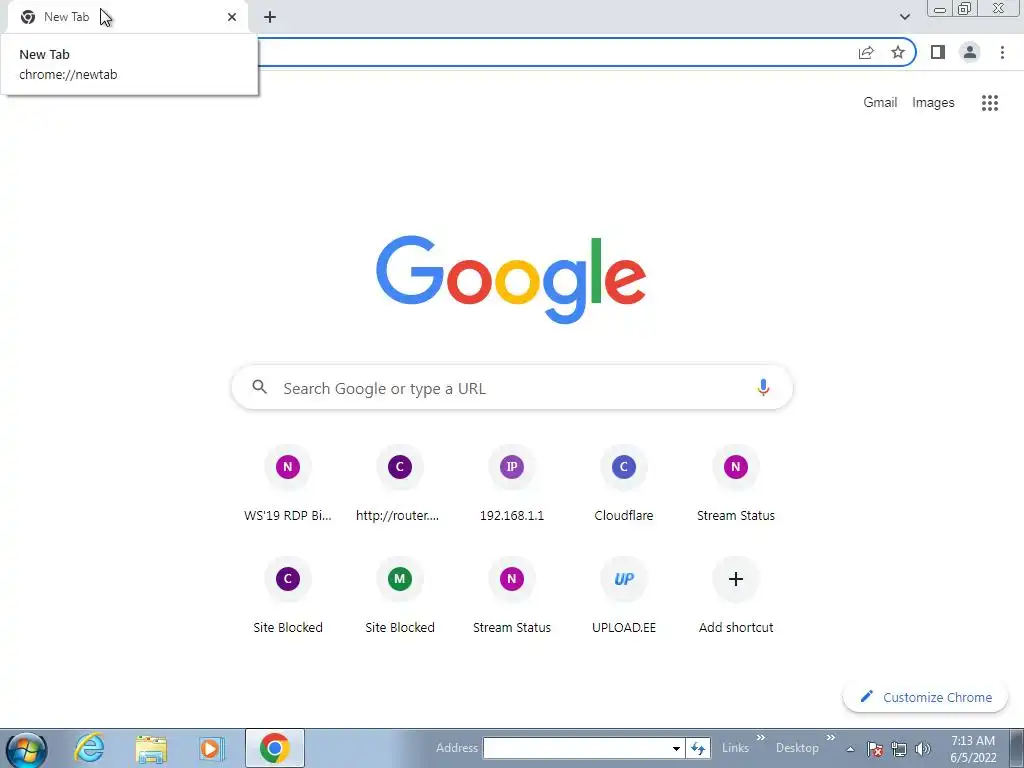Viewport: 1024px width, 768px height.
Task: Expand the taskbar Address dropdown arrow
Action: coord(676,748)
